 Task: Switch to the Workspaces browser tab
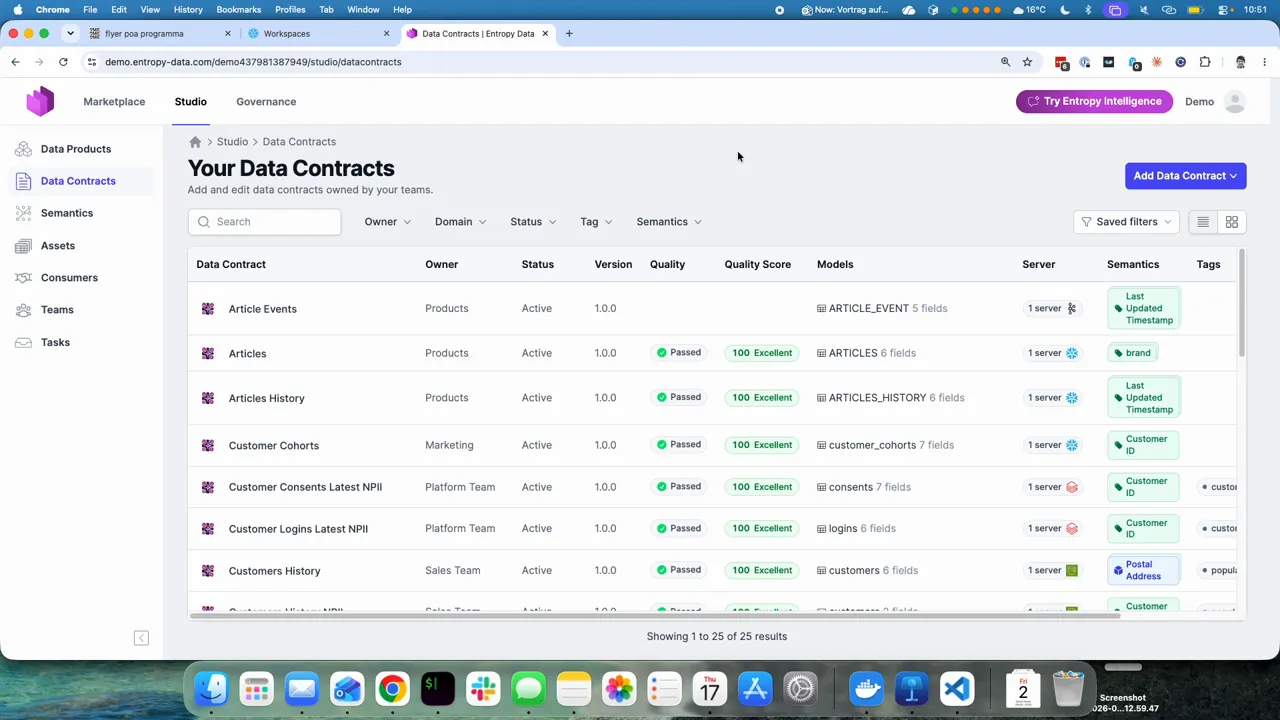(320, 33)
